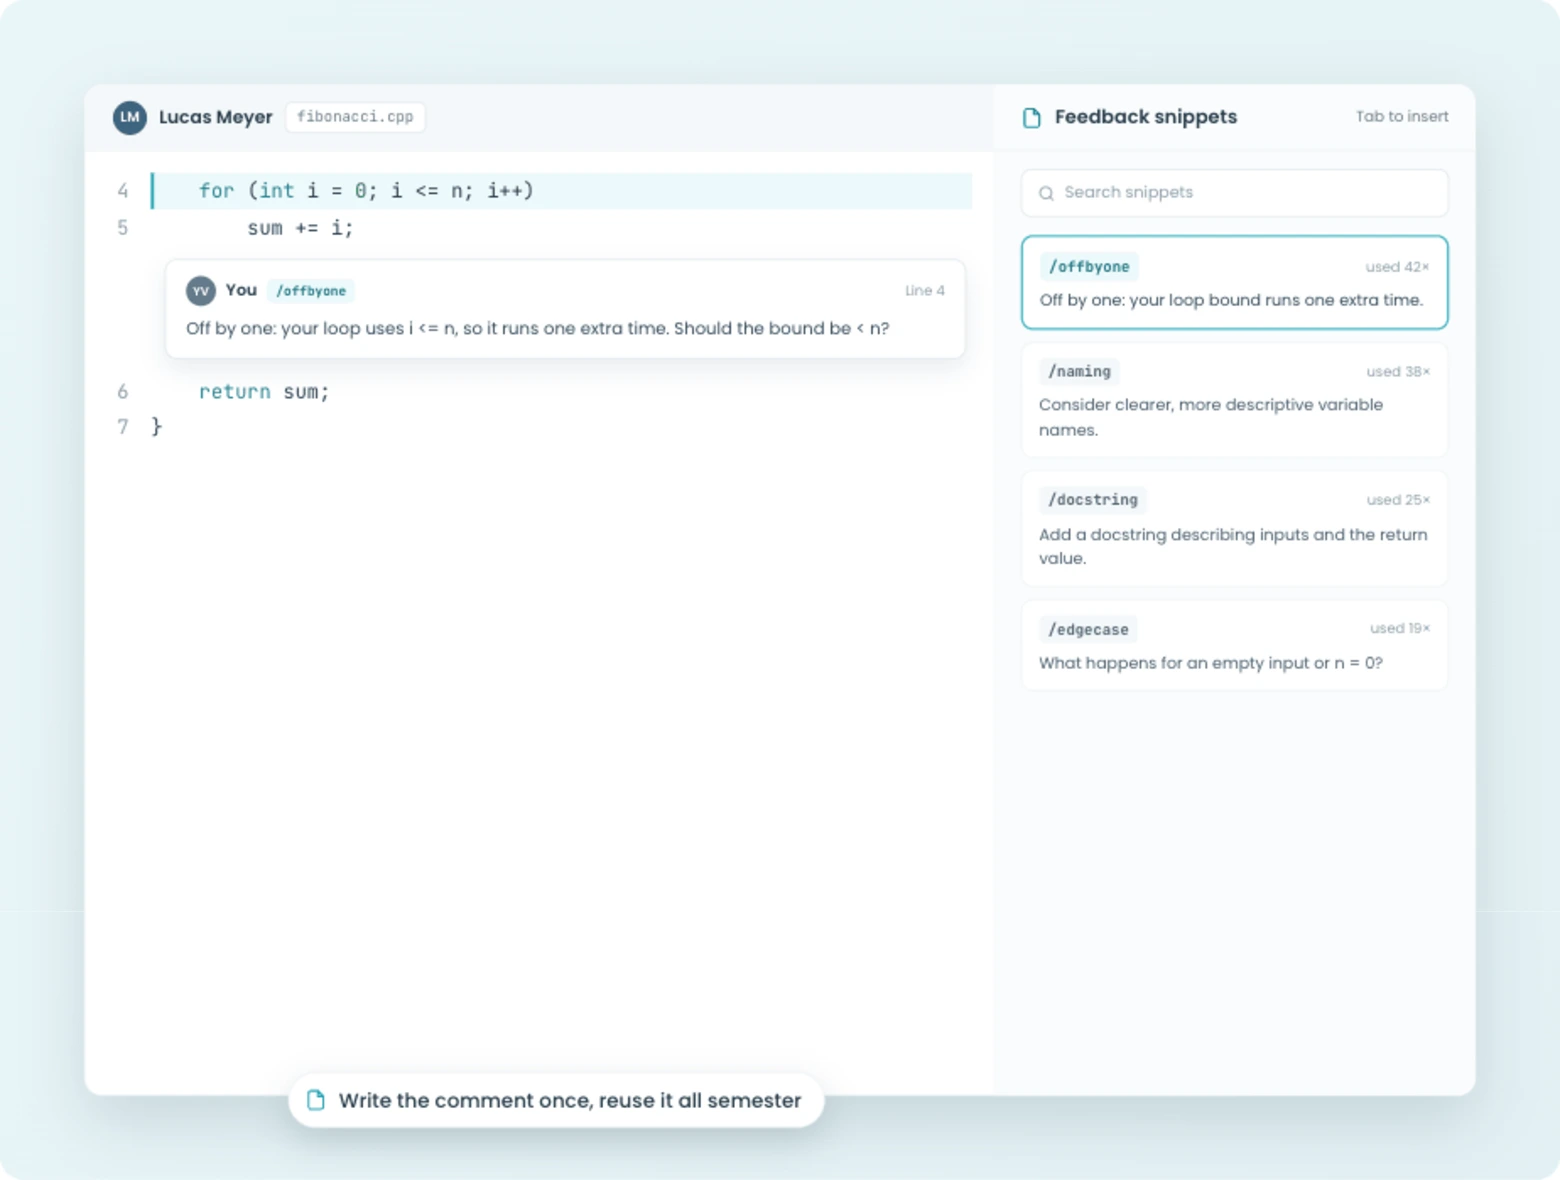Click the 'Feedback snippets' heading
Screen dimensions: 1560x1180
1145,117
